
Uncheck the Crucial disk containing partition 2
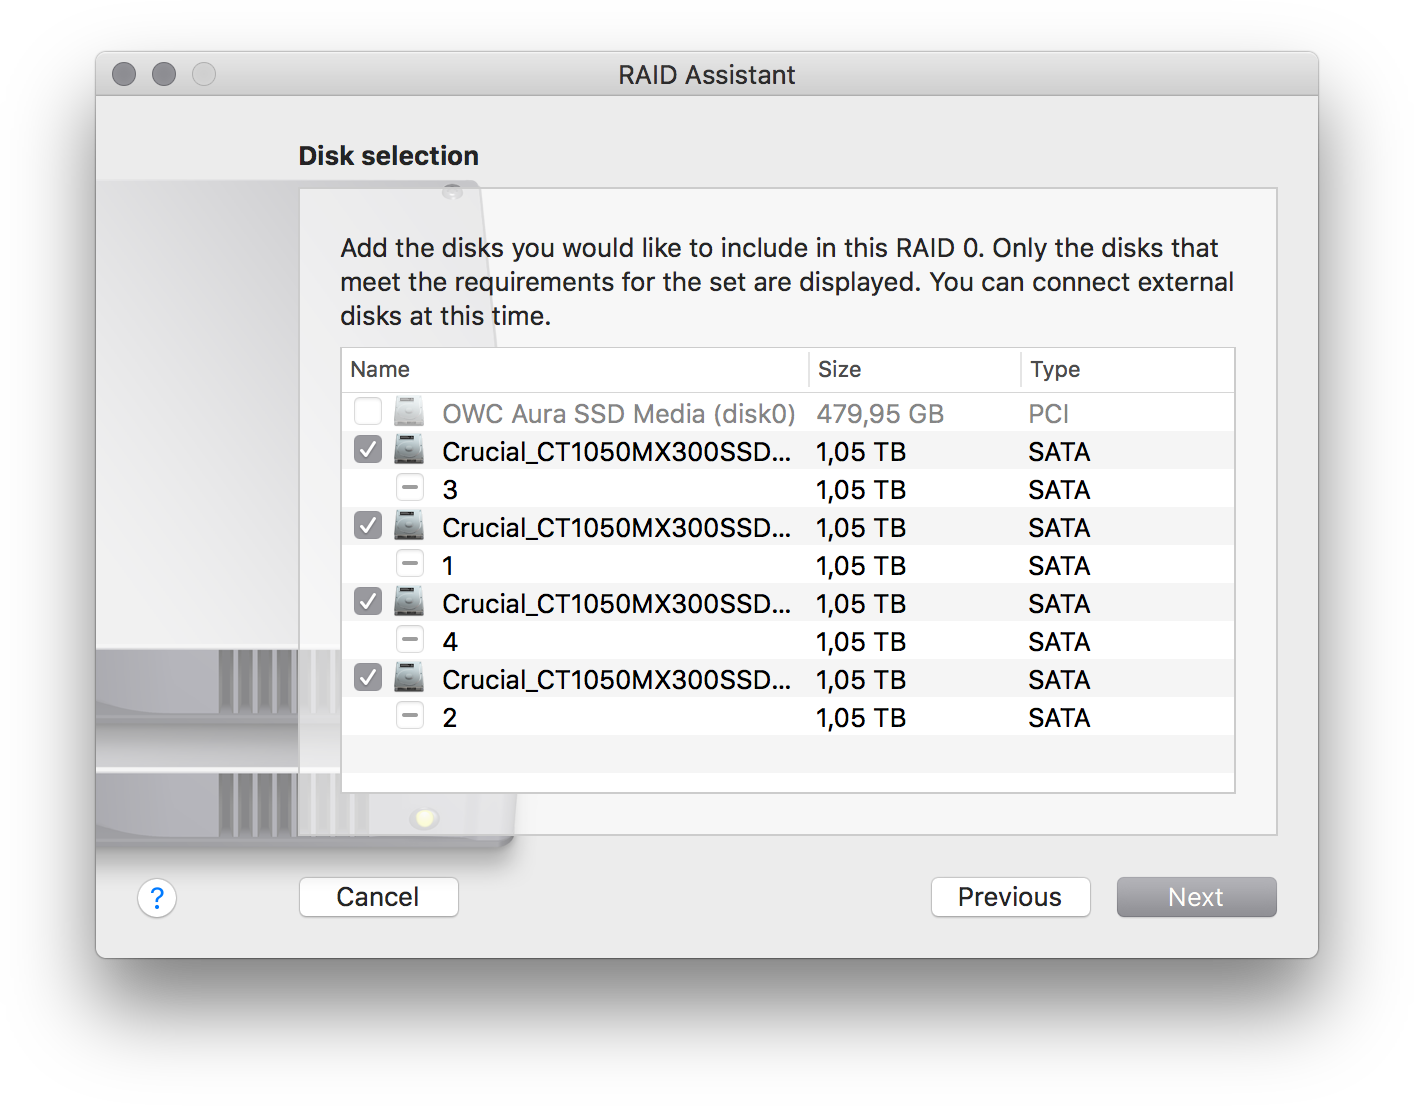pyautogui.click(x=368, y=678)
